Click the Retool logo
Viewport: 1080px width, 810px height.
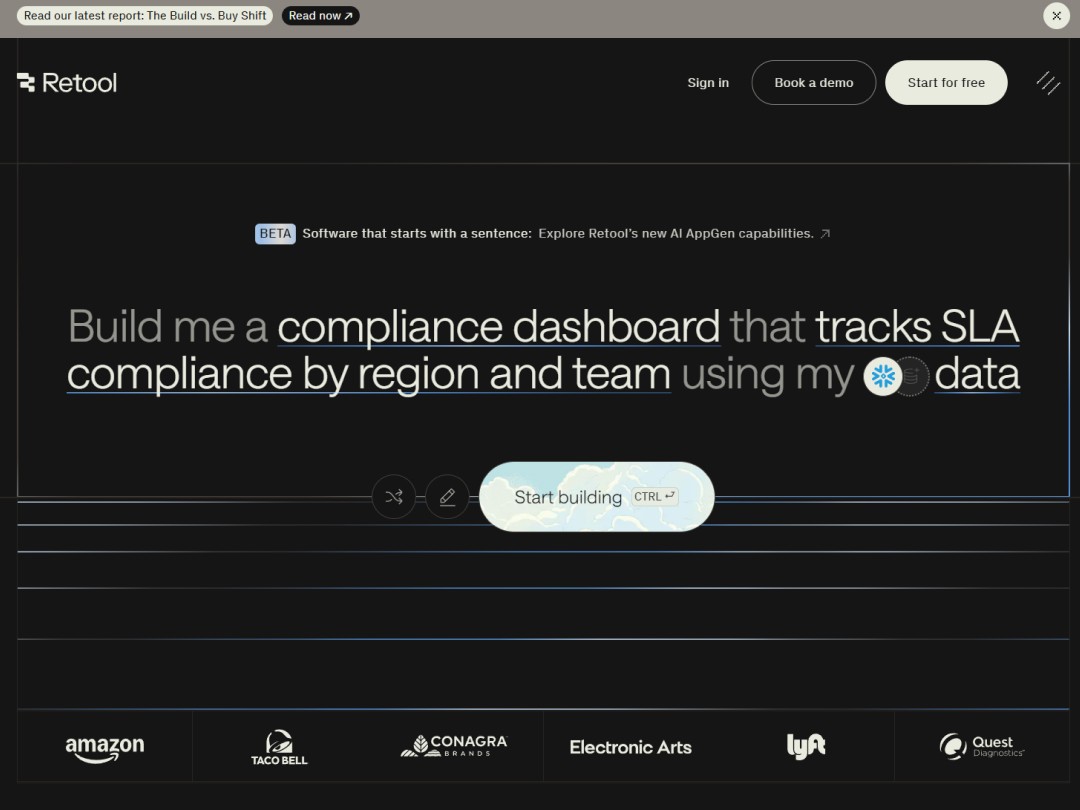tap(67, 82)
